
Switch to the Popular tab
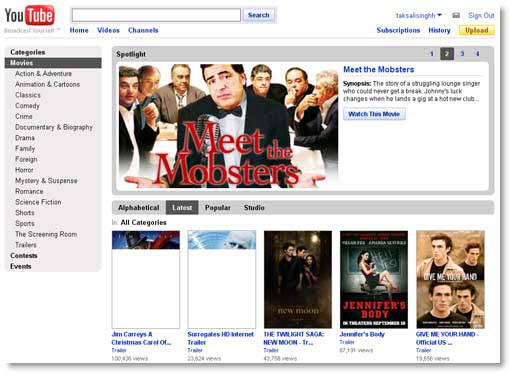[218, 208]
